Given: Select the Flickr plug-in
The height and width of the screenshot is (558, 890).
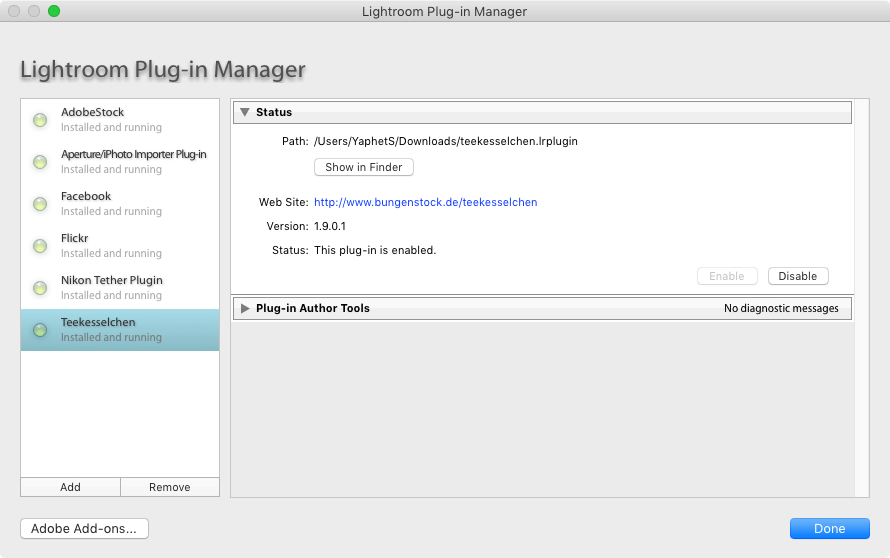Looking at the screenshot, I should [x=120, y=246].
